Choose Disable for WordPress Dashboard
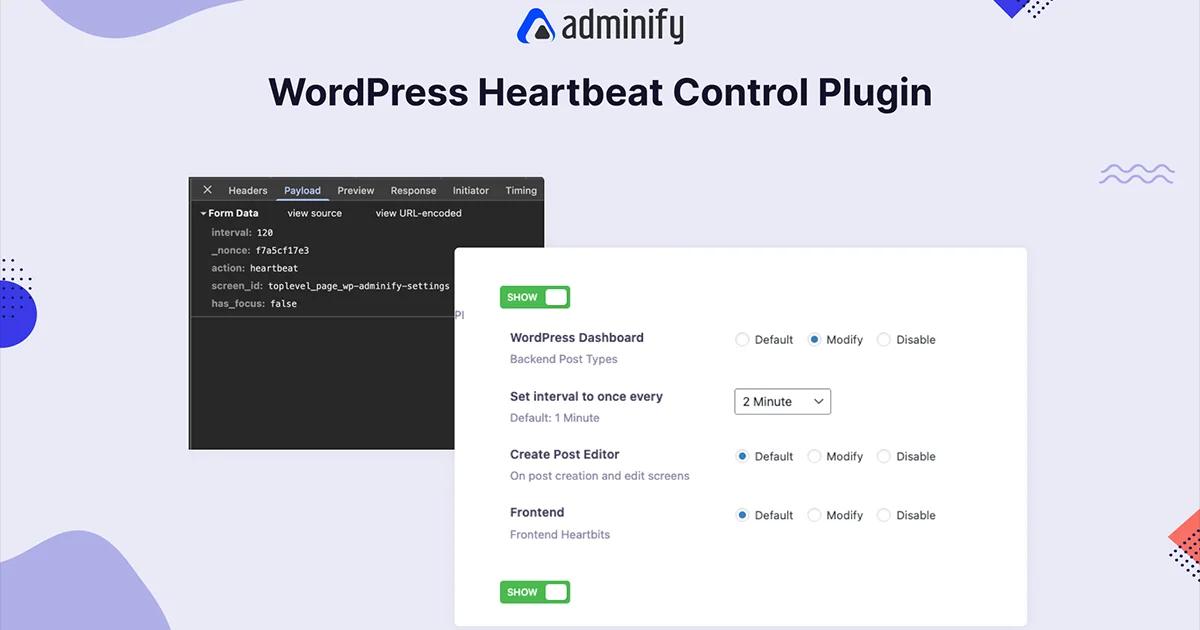The height and width of the screenshot is (630, 1200). pyautogui.click(x=884, y=340)
